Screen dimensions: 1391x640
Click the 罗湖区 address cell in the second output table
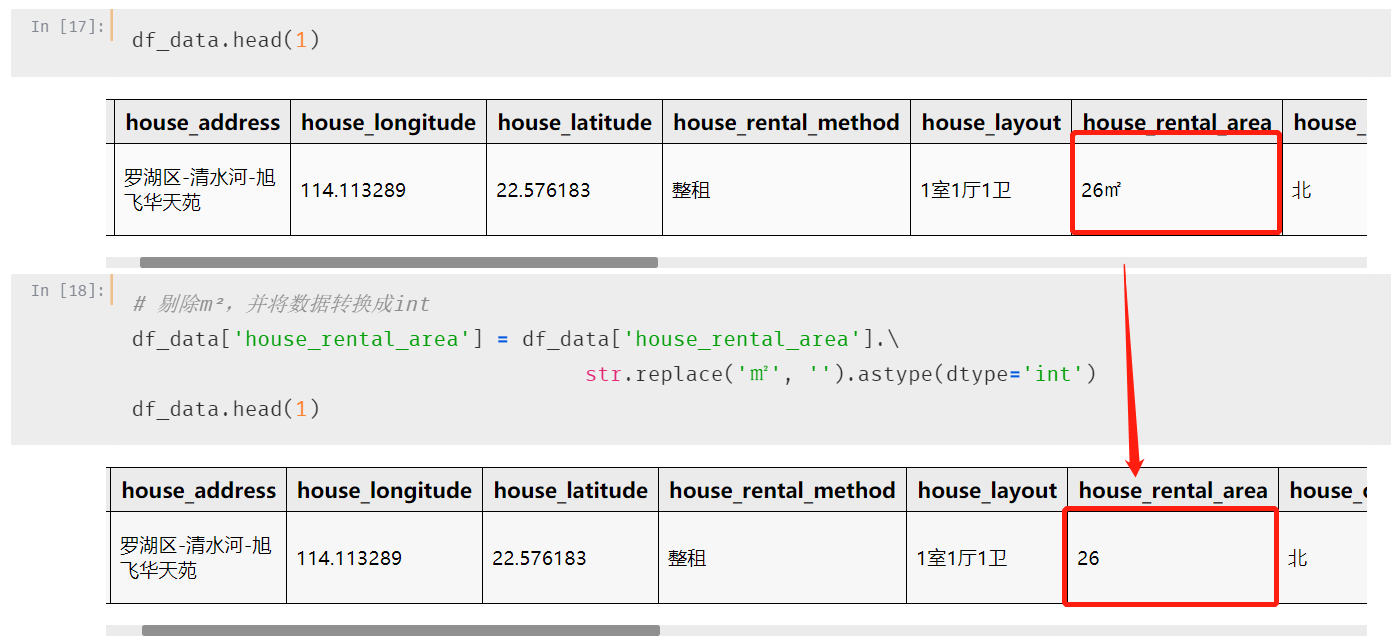(x=196, y=558)
